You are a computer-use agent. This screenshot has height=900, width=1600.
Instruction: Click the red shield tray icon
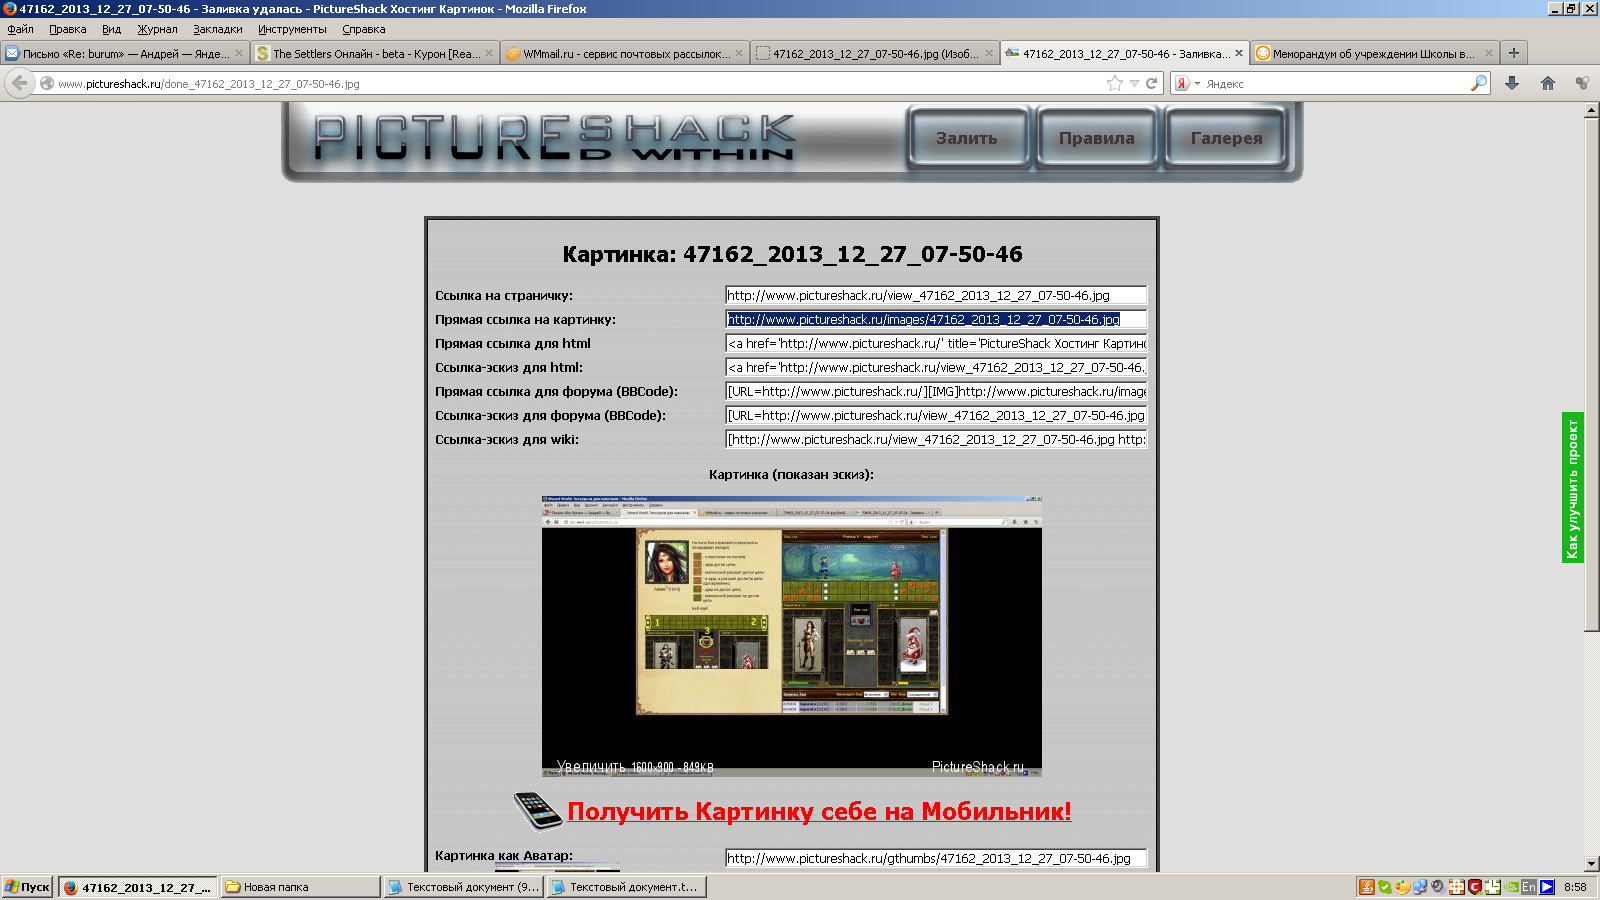coord(1474,887)
